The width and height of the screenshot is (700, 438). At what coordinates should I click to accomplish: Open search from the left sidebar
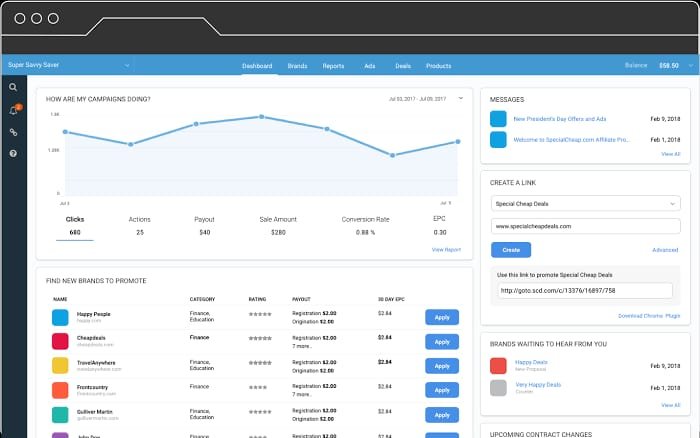(13, 88)
